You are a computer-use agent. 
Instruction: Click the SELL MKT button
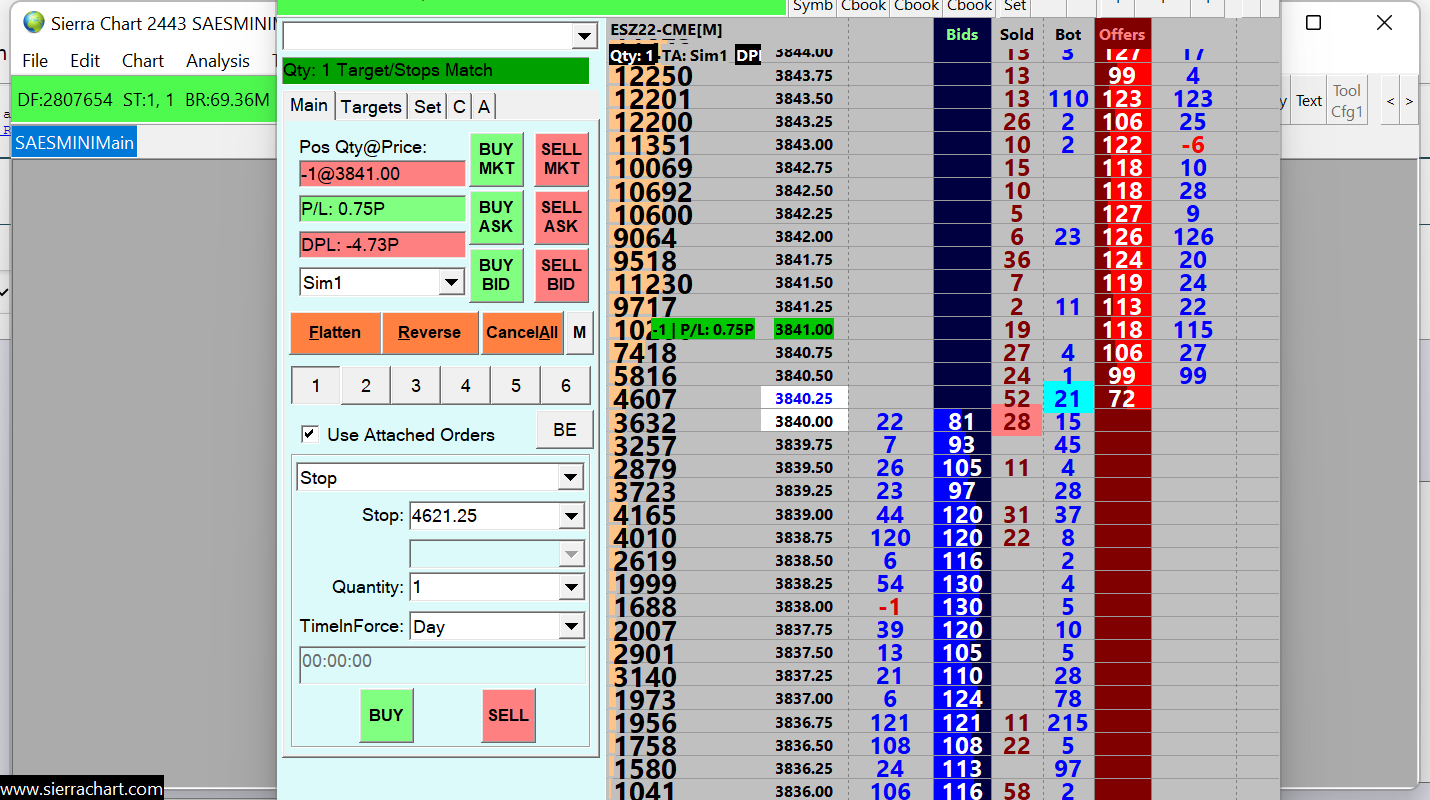point(561,159)
